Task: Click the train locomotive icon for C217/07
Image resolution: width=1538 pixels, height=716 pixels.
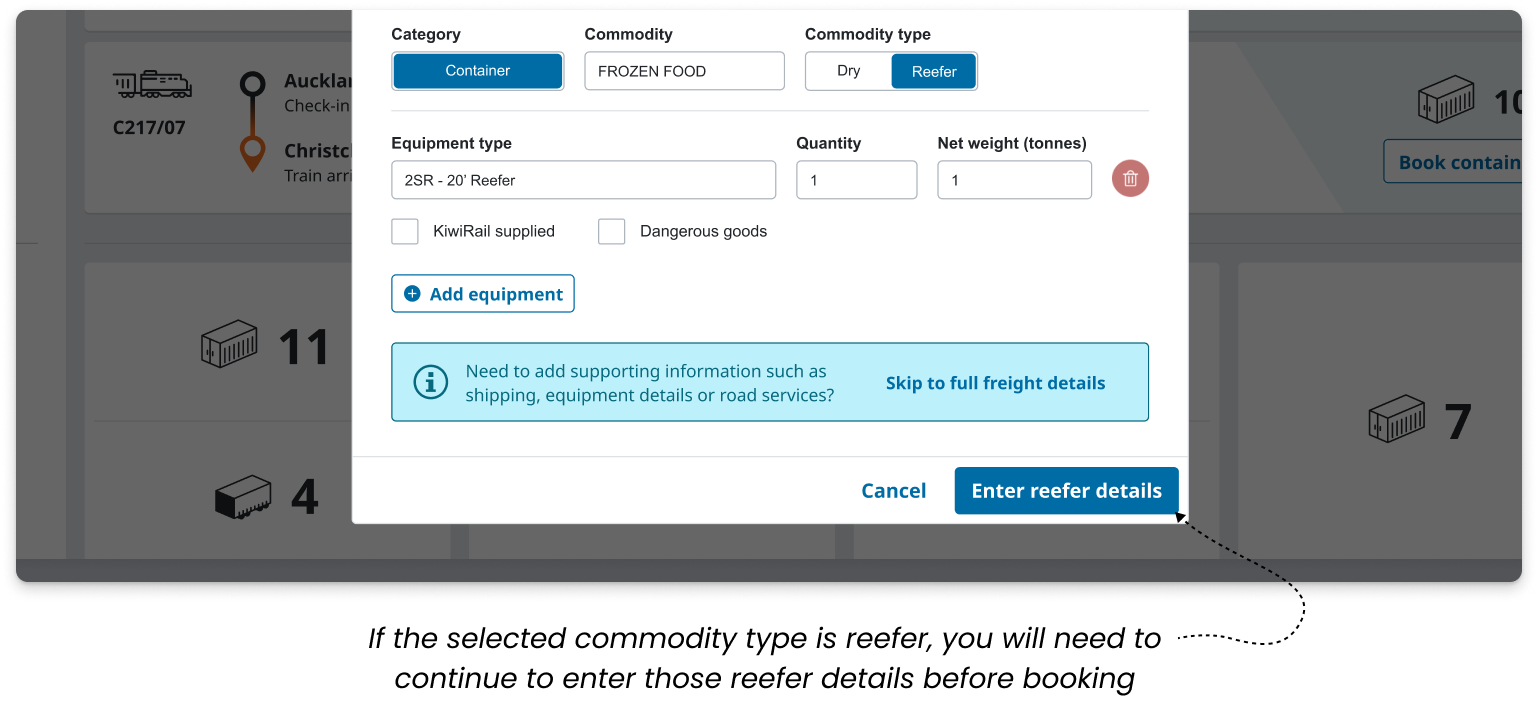Action: (152, 84)
